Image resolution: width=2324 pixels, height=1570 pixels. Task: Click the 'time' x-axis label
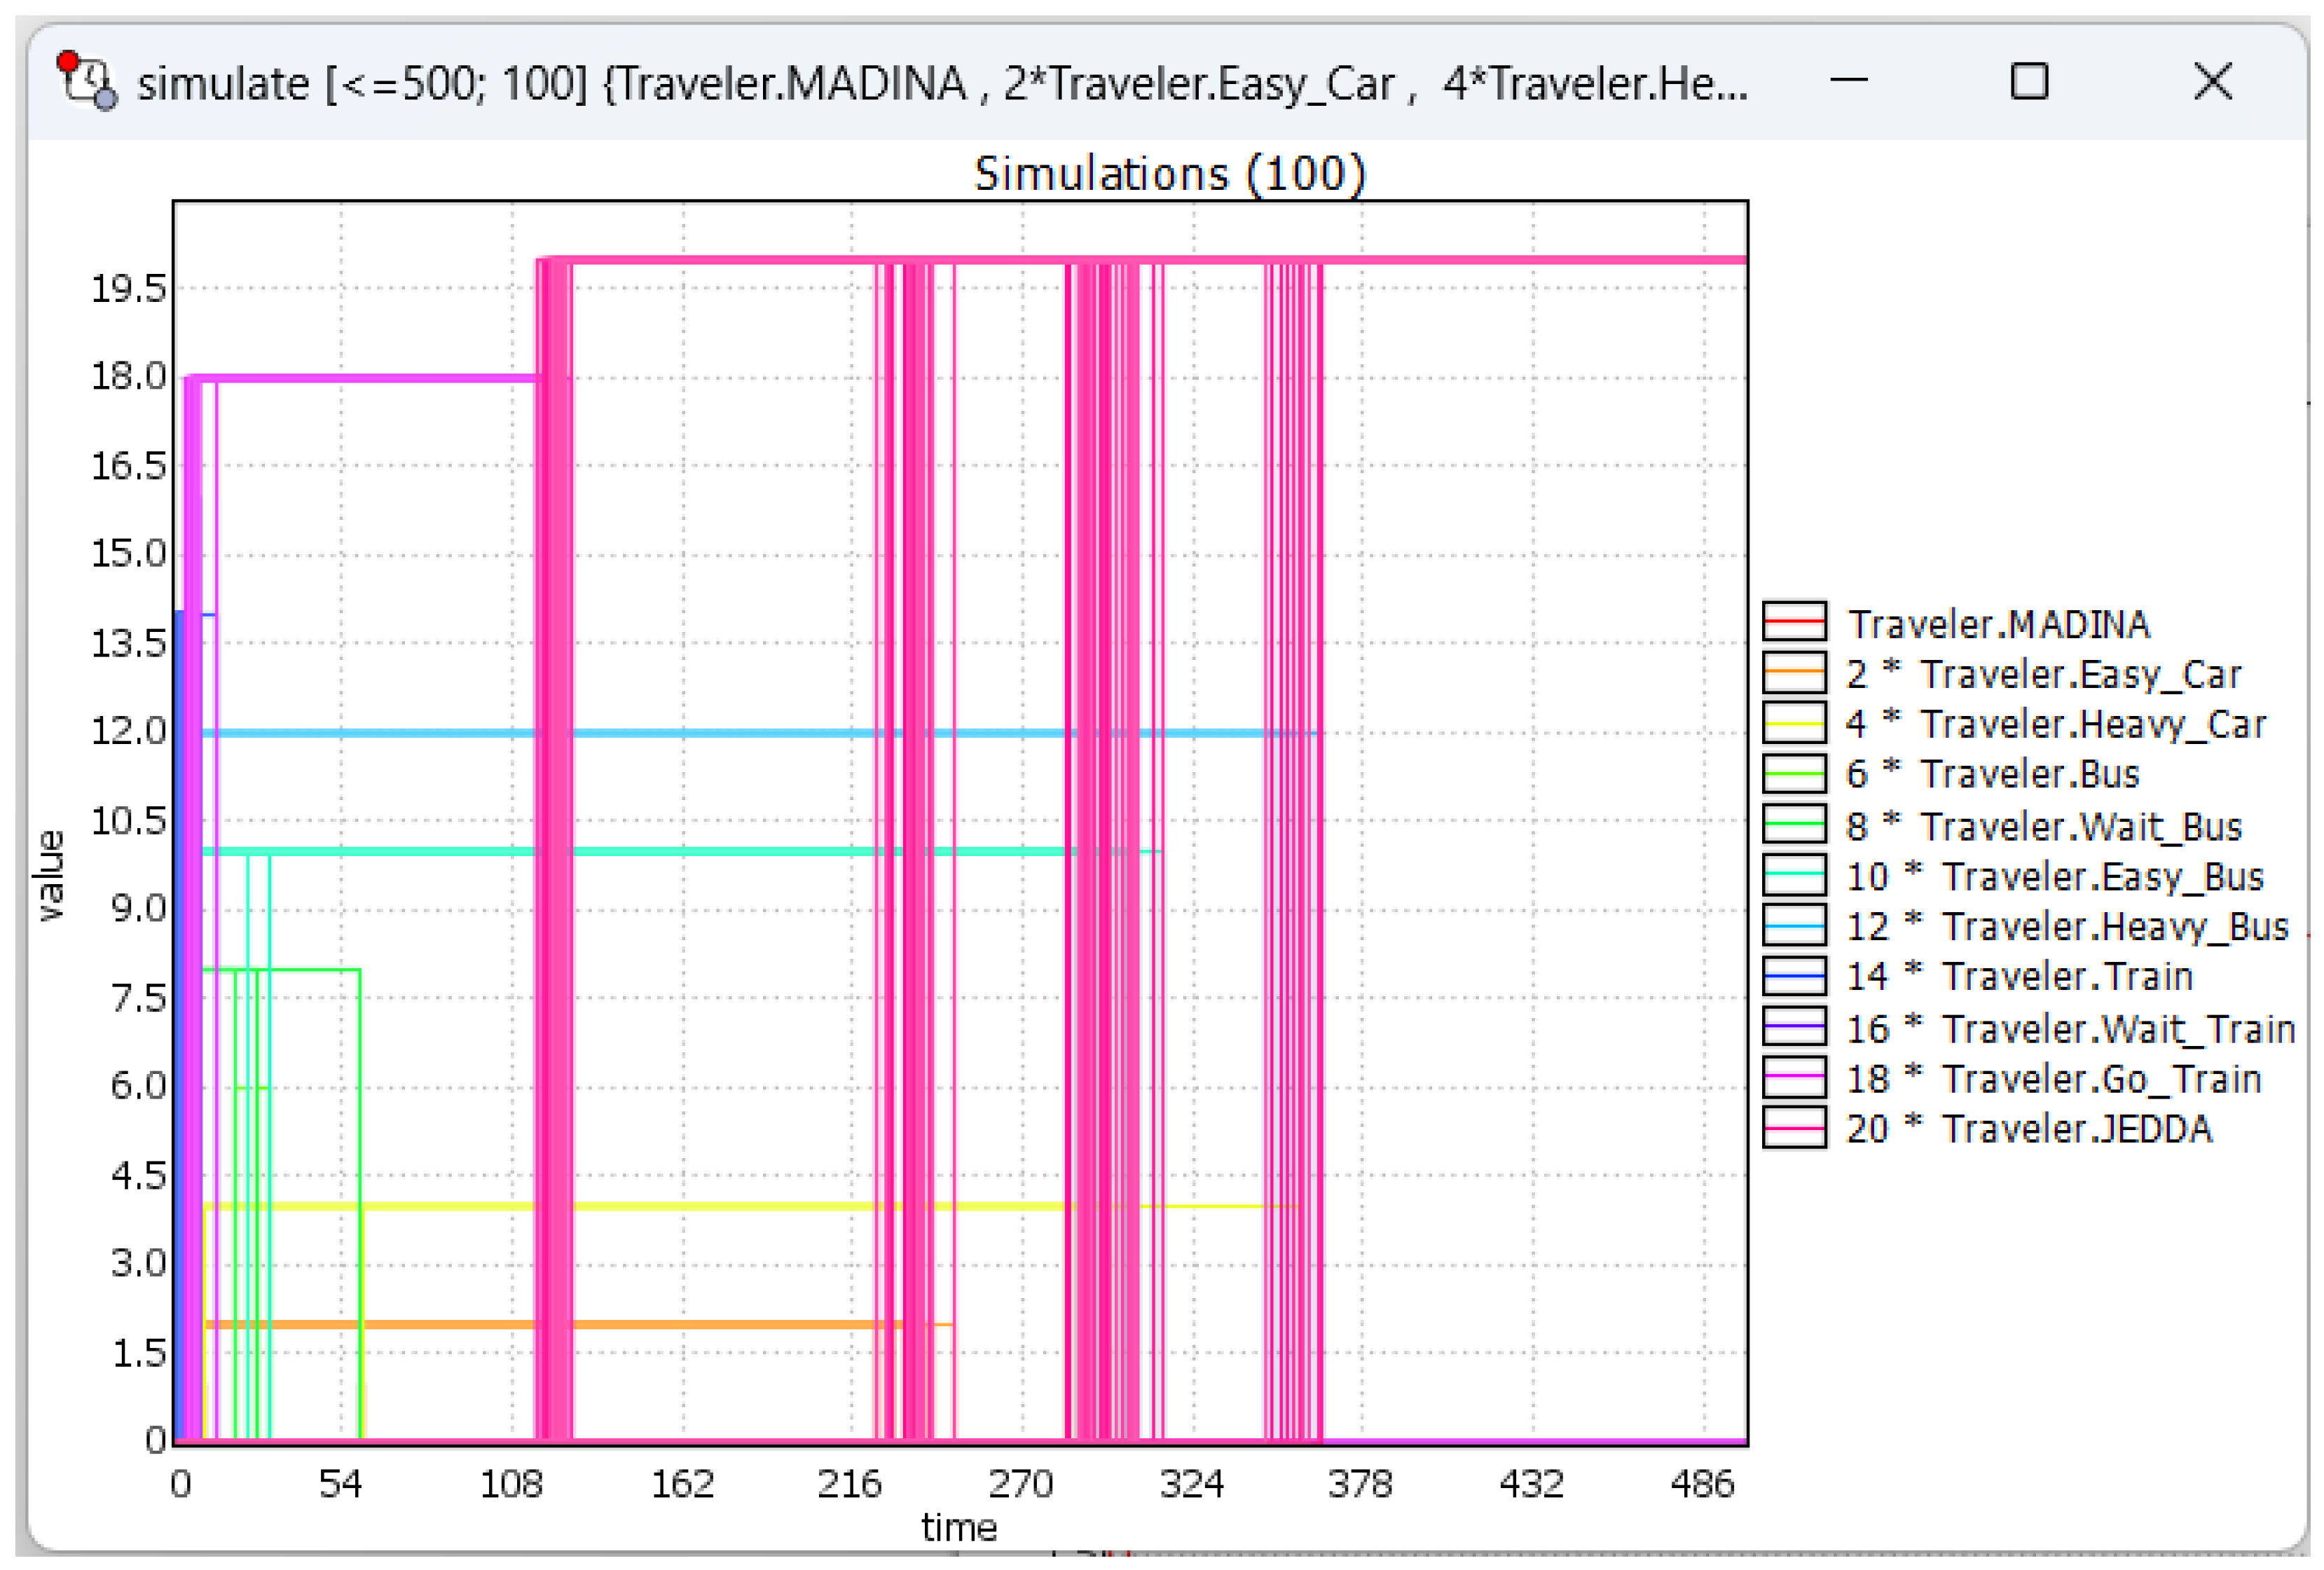958,1527
